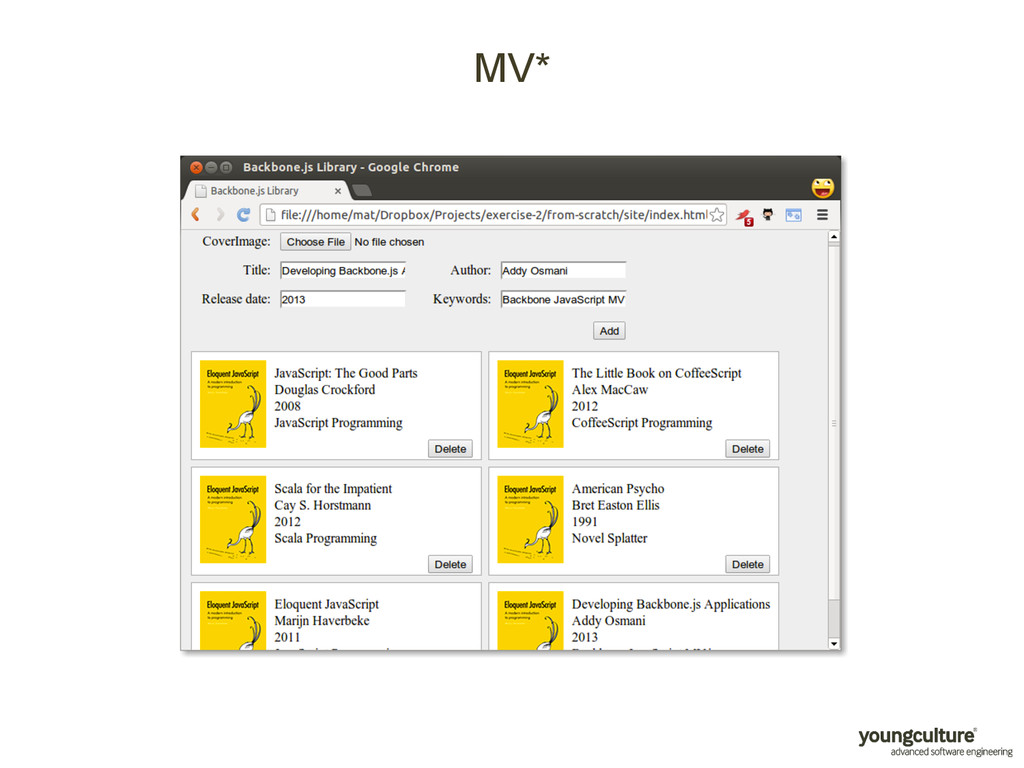Focus the Keywords input field
1024x768 pixels.
point(564,300)
